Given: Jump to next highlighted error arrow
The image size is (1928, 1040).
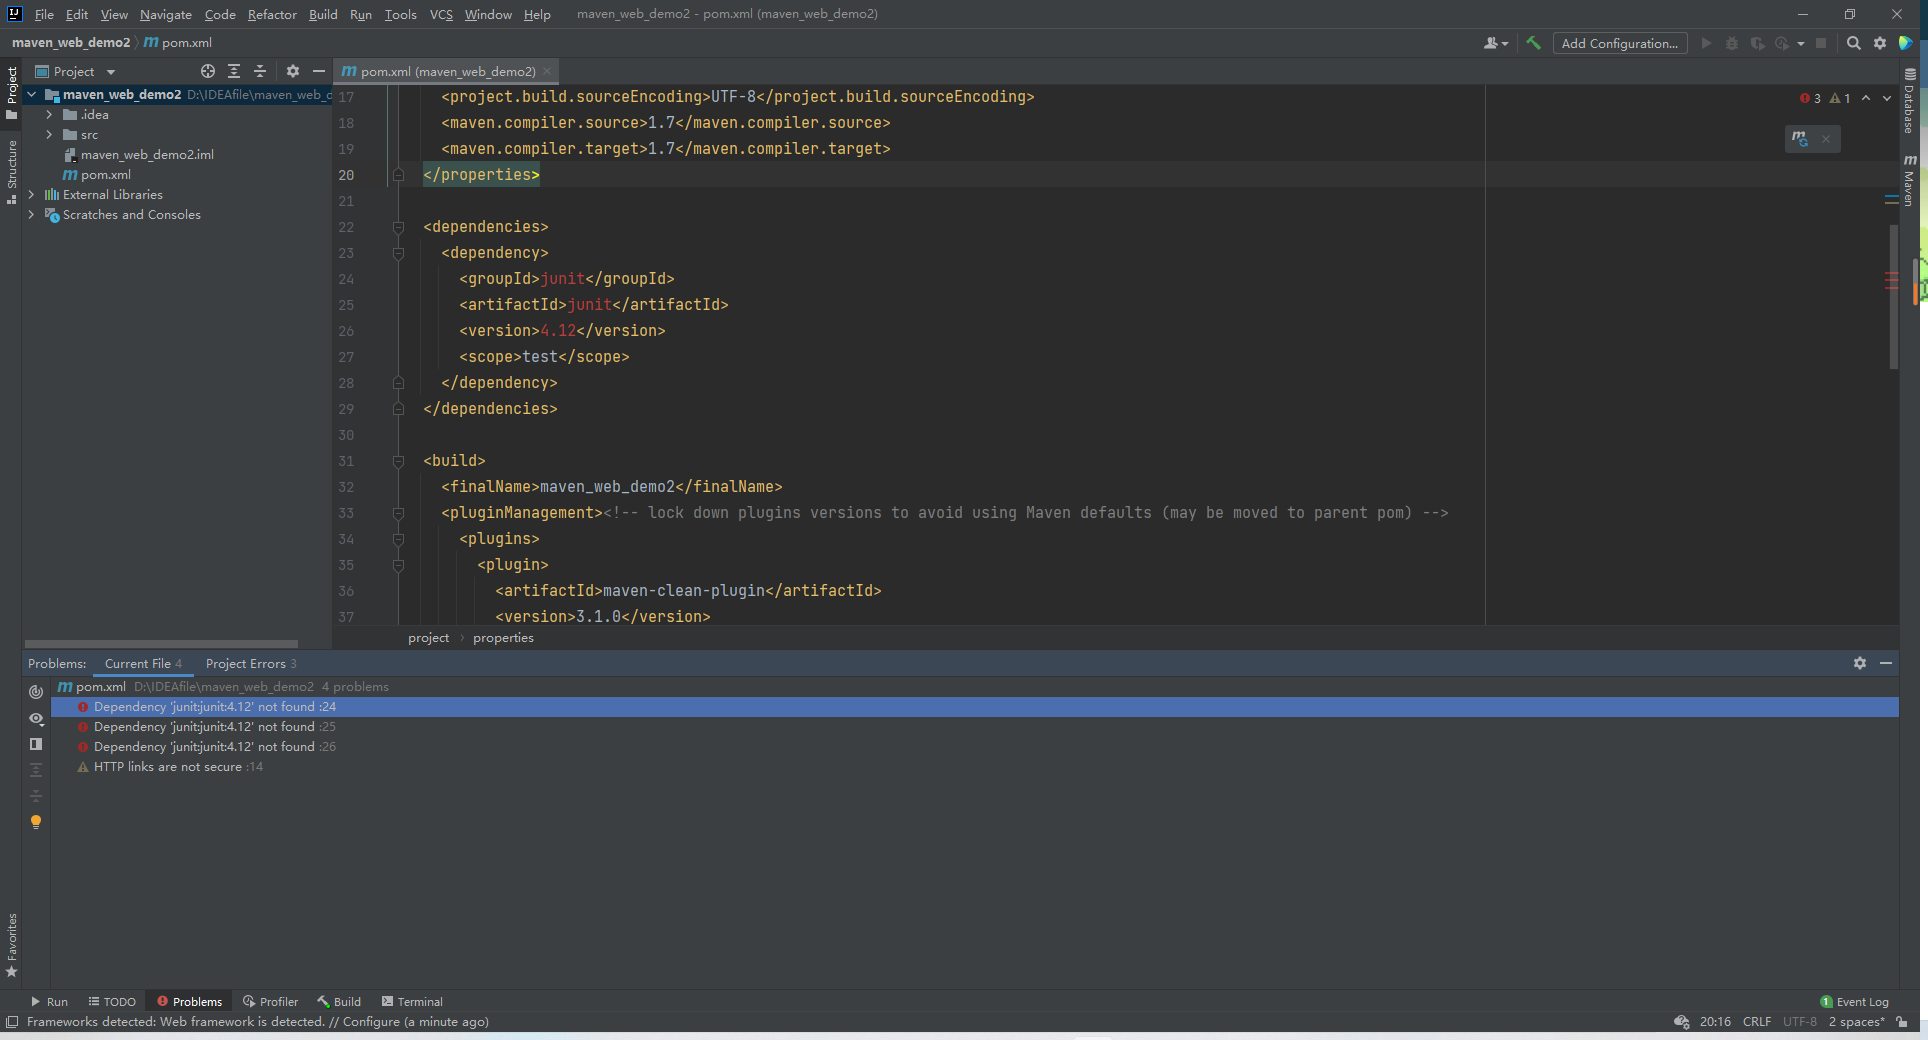Looking at the screenshot, I should point(1887,98).
